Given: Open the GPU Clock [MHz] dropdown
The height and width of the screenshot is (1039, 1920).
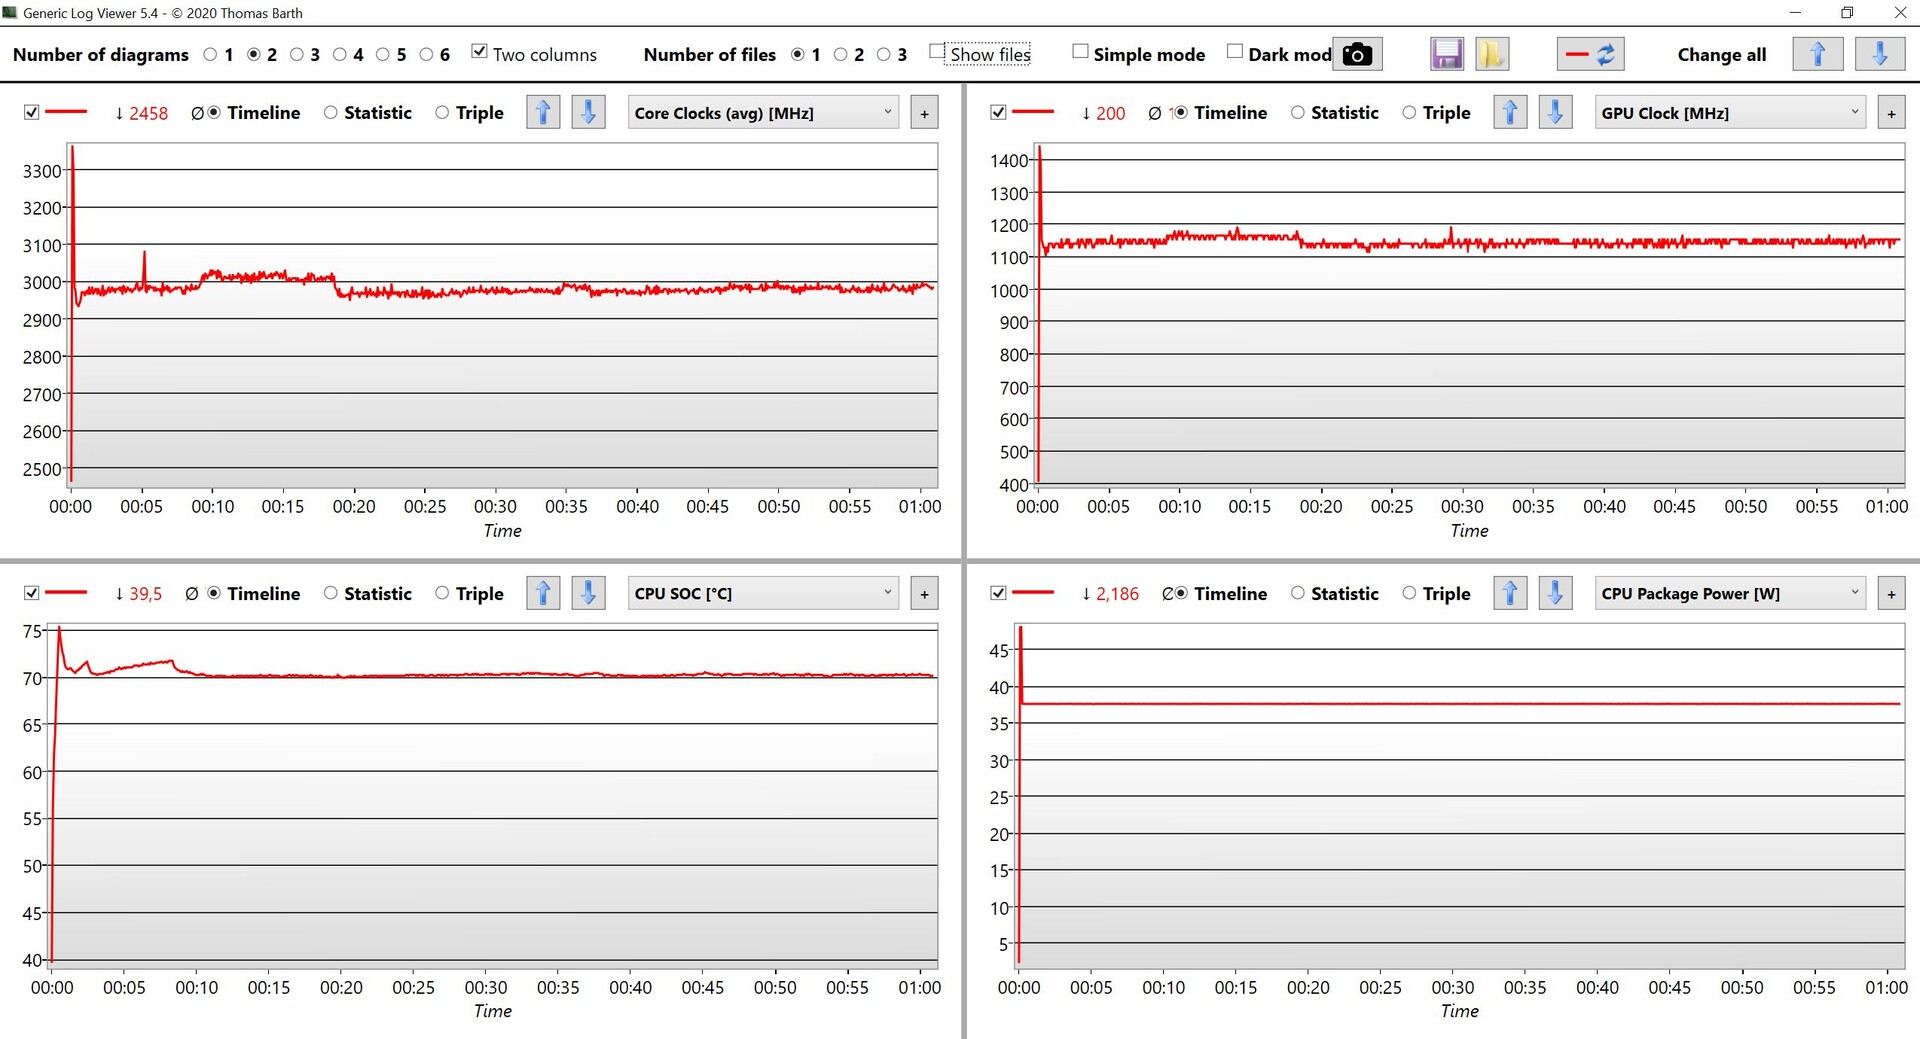Looking at the screenshot, I should pyautogui.click(x=1729, y=113).
